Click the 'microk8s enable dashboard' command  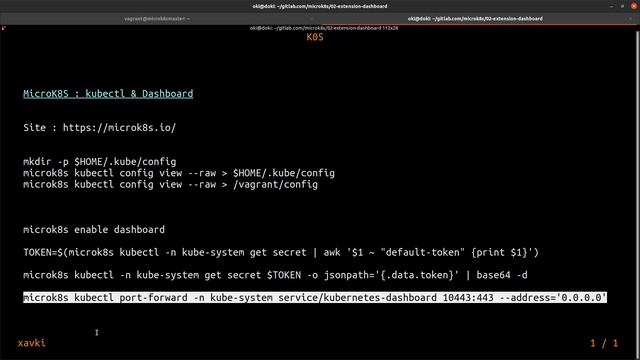(x=94, y=230)
